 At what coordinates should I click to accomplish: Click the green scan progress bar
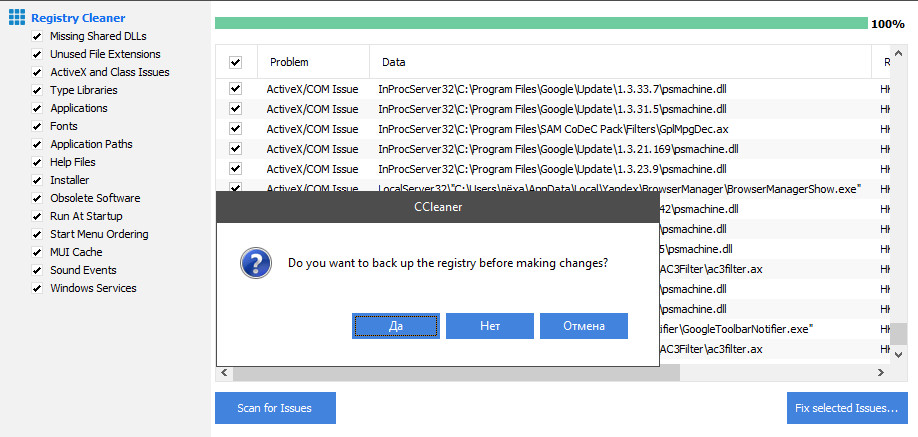tap(540, 23)
